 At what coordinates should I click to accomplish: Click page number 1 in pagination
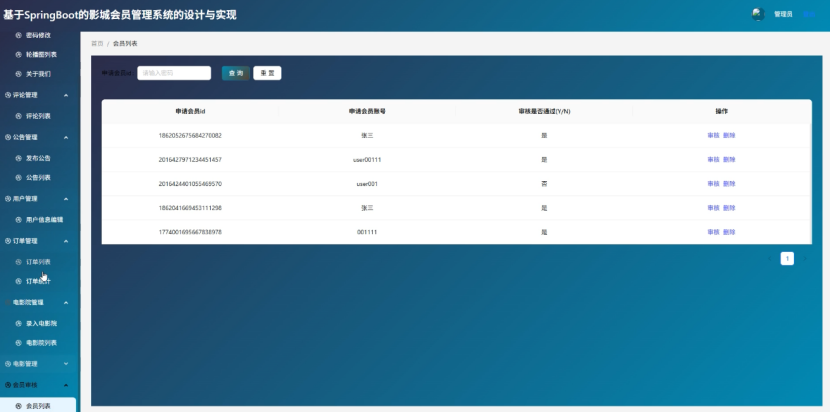(x=787, y=258)
